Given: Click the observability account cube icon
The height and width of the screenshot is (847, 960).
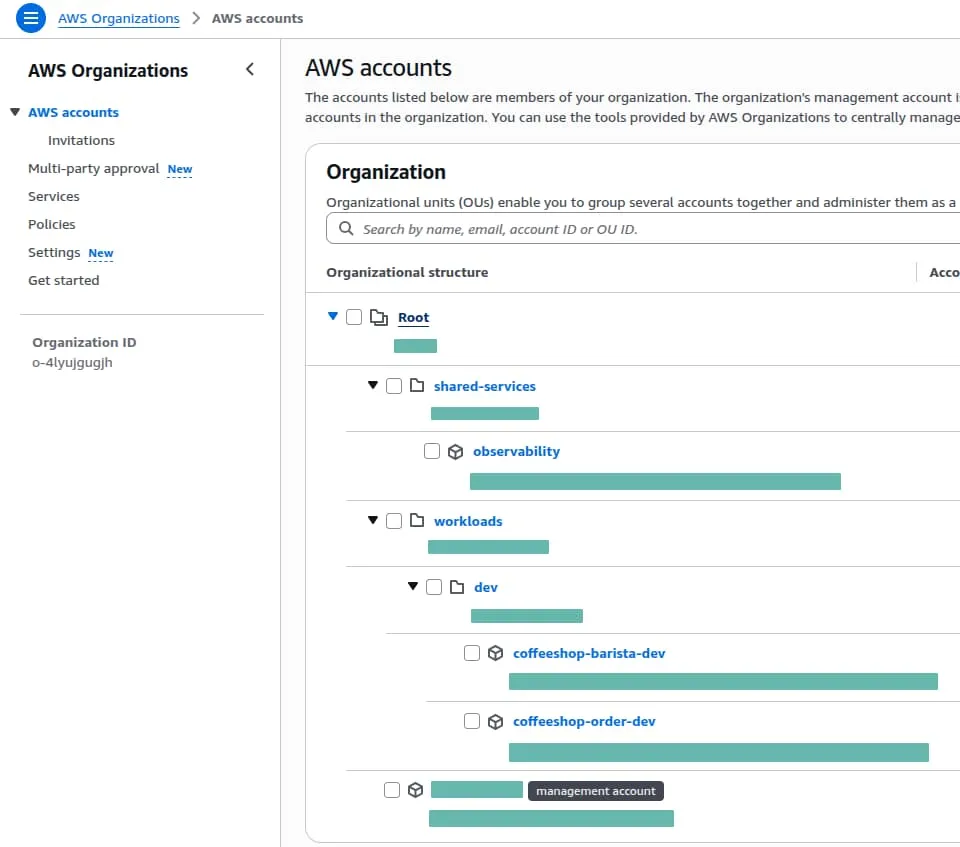Looking at the screenshot, I should coord(456,451).
